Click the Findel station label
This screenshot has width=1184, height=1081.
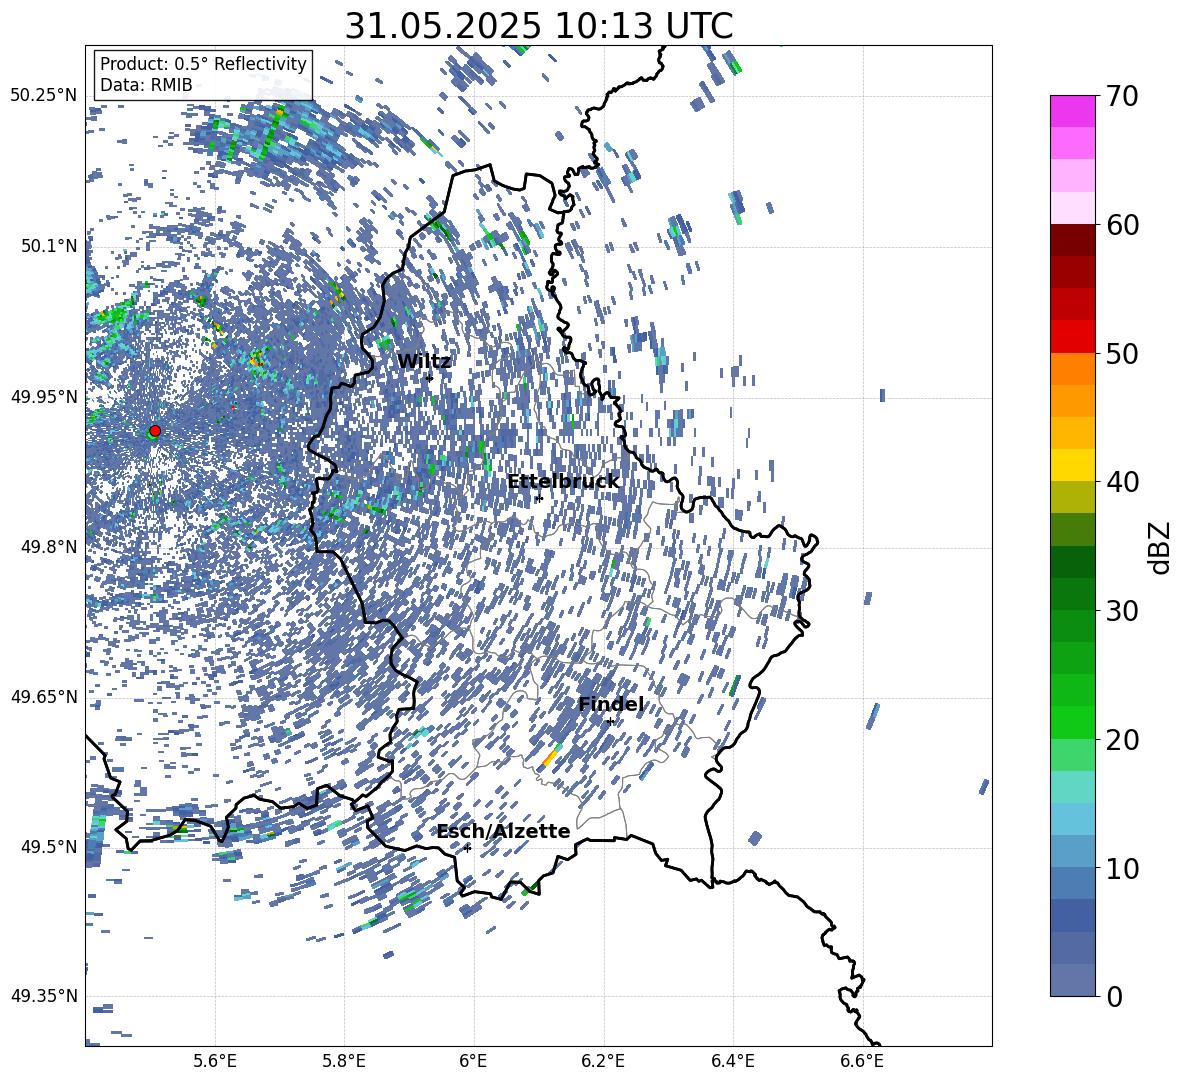click(611, 704)
